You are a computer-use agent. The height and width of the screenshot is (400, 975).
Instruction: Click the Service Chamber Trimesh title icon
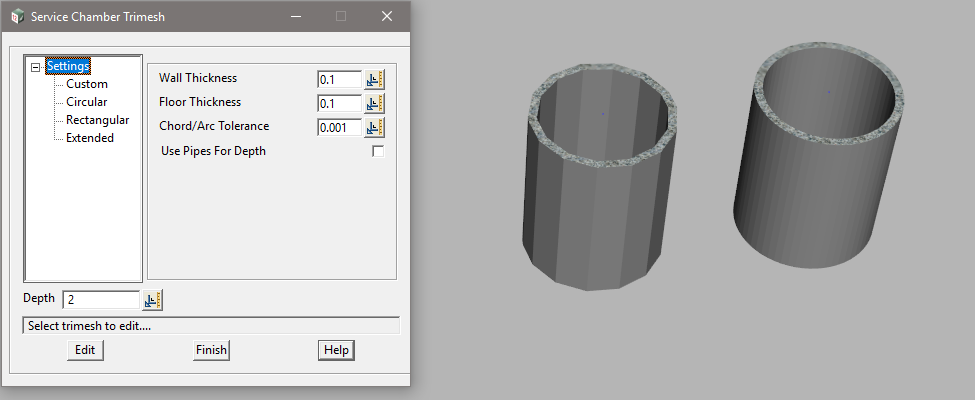point(17,16)
